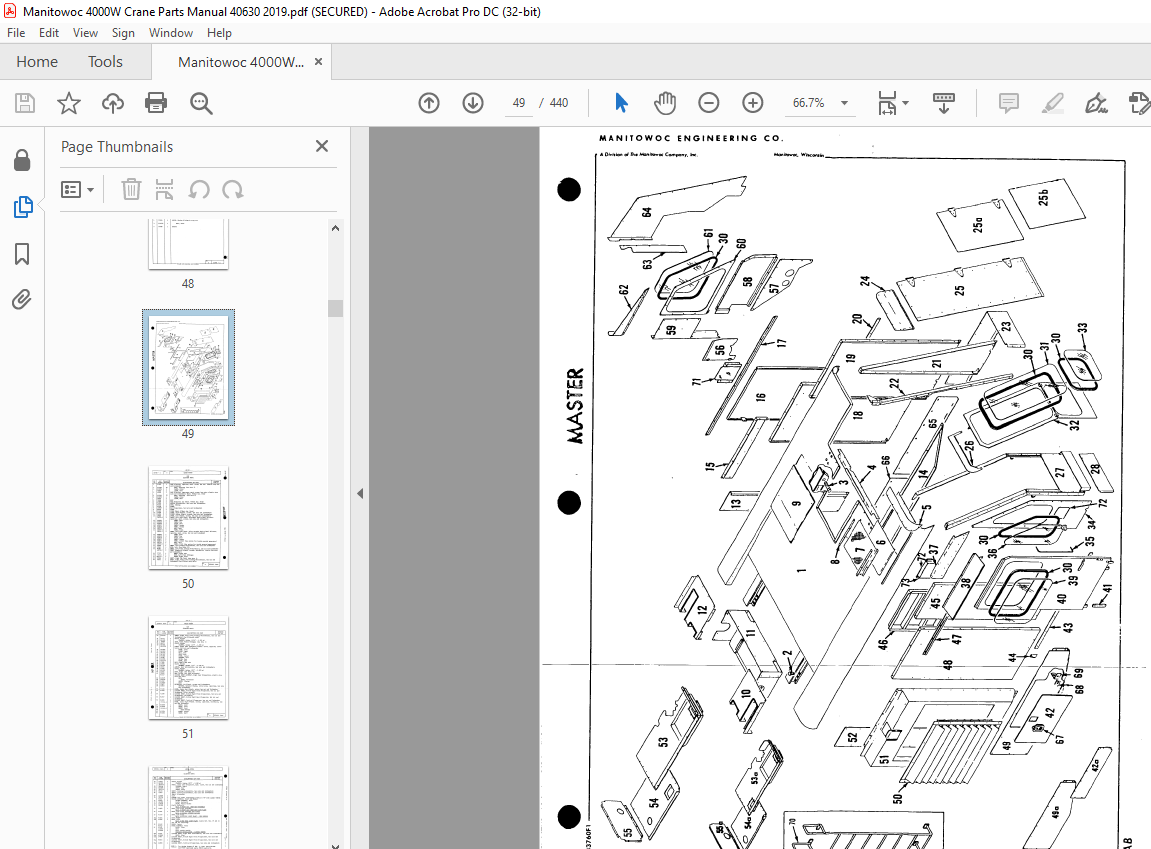This screenshot has height=849, width=1151.
Task: Open the Sign document pen tool
Action: tap(1096, 103)
